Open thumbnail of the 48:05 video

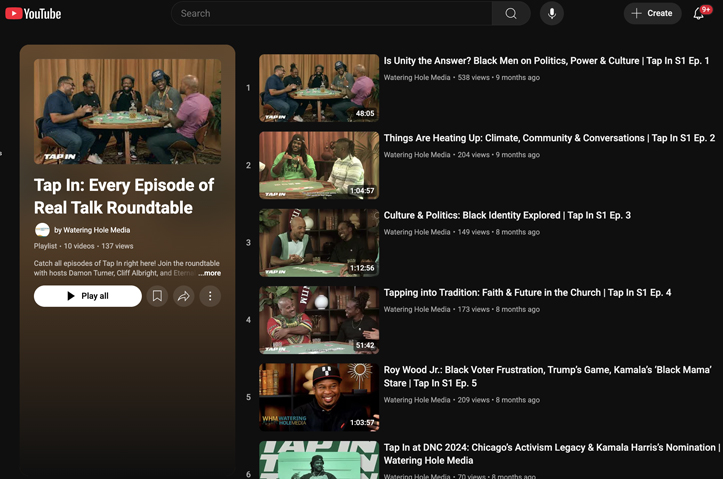coord(319,88)
